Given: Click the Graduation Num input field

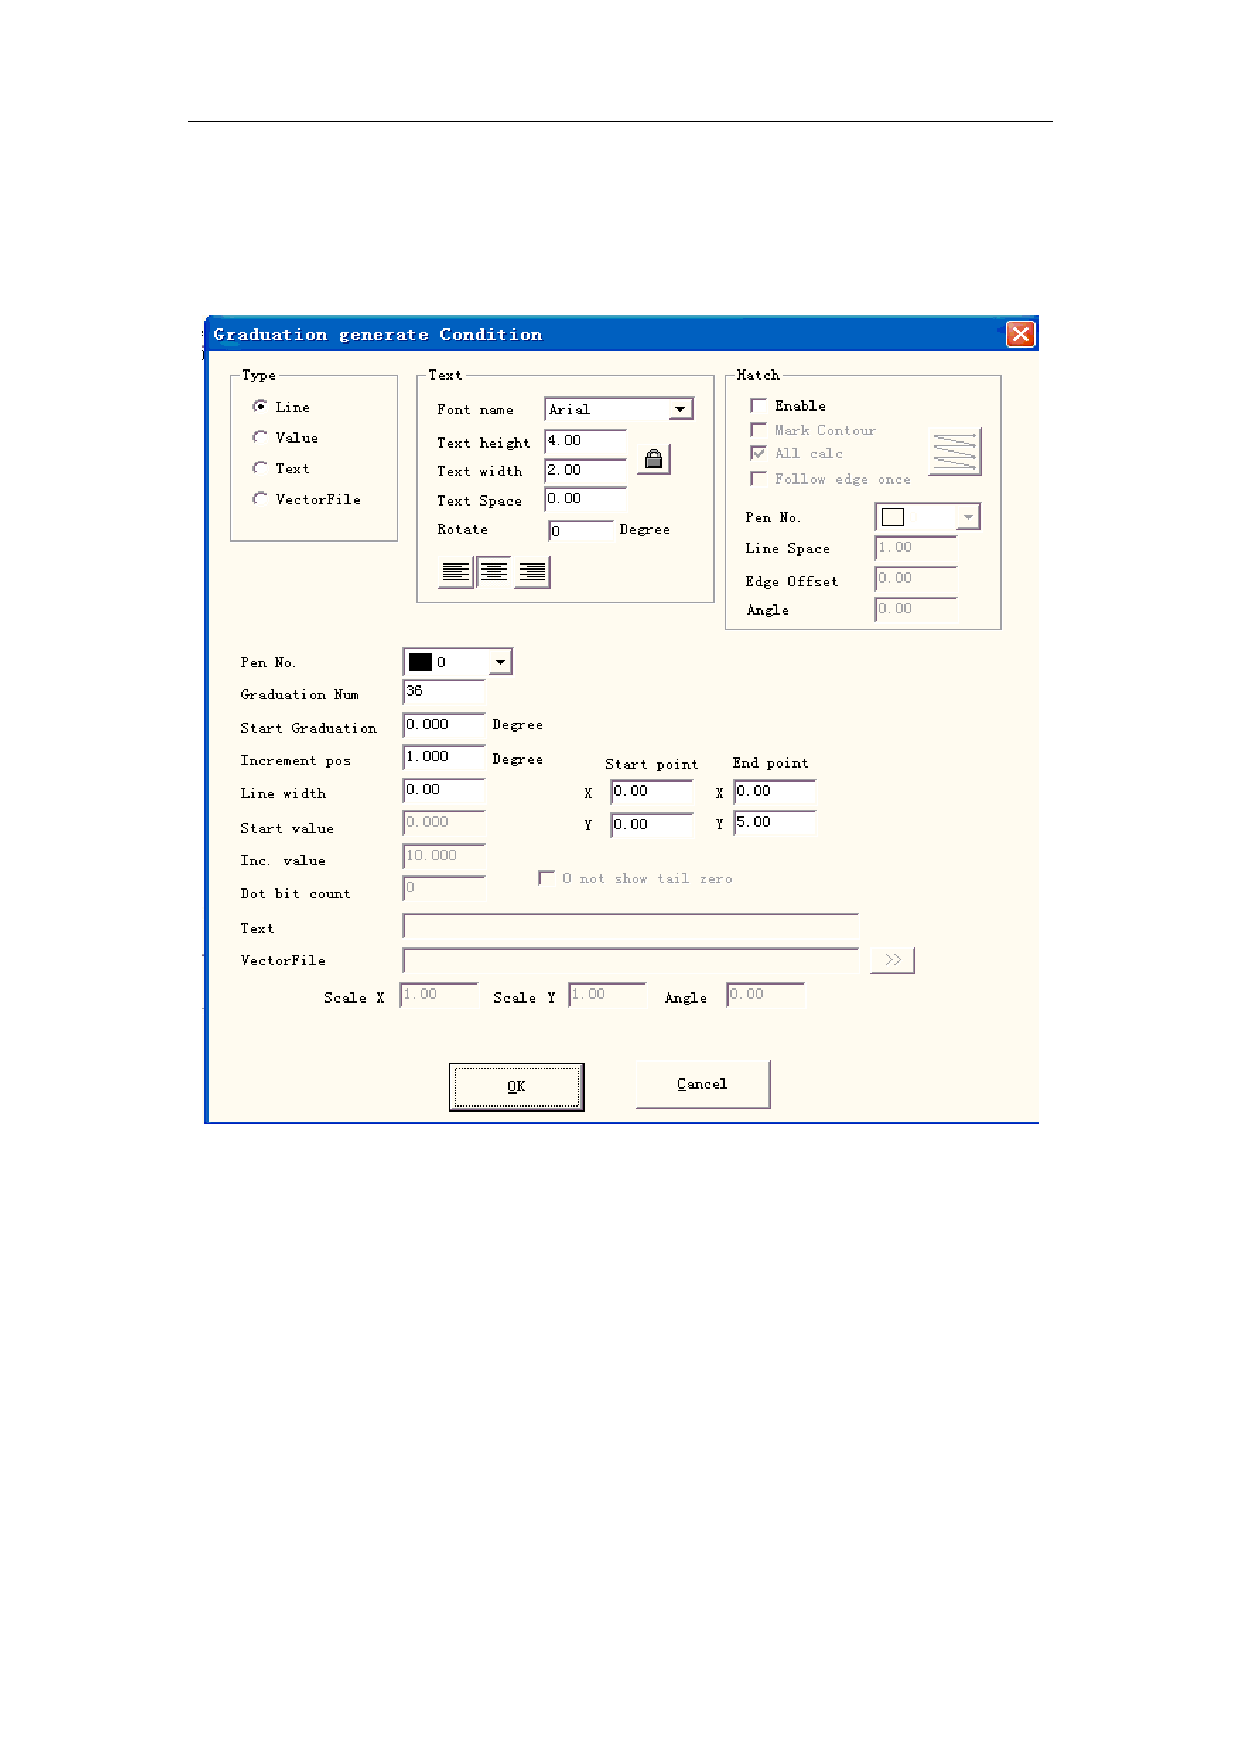Looking at the screenshot, I should coord(444,692).
